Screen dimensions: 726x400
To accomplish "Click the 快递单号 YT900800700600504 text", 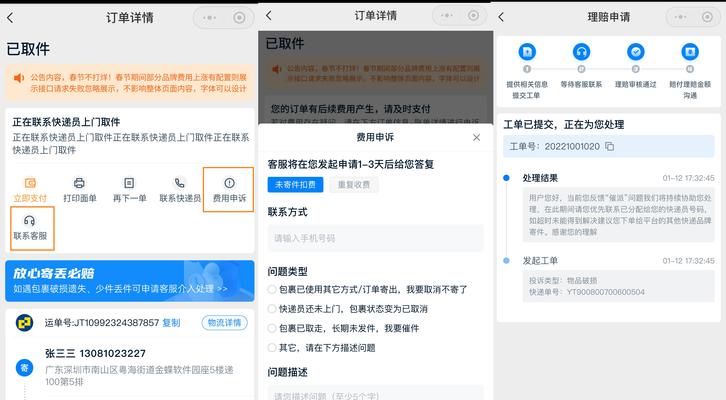I will click(x=587, y=292).
